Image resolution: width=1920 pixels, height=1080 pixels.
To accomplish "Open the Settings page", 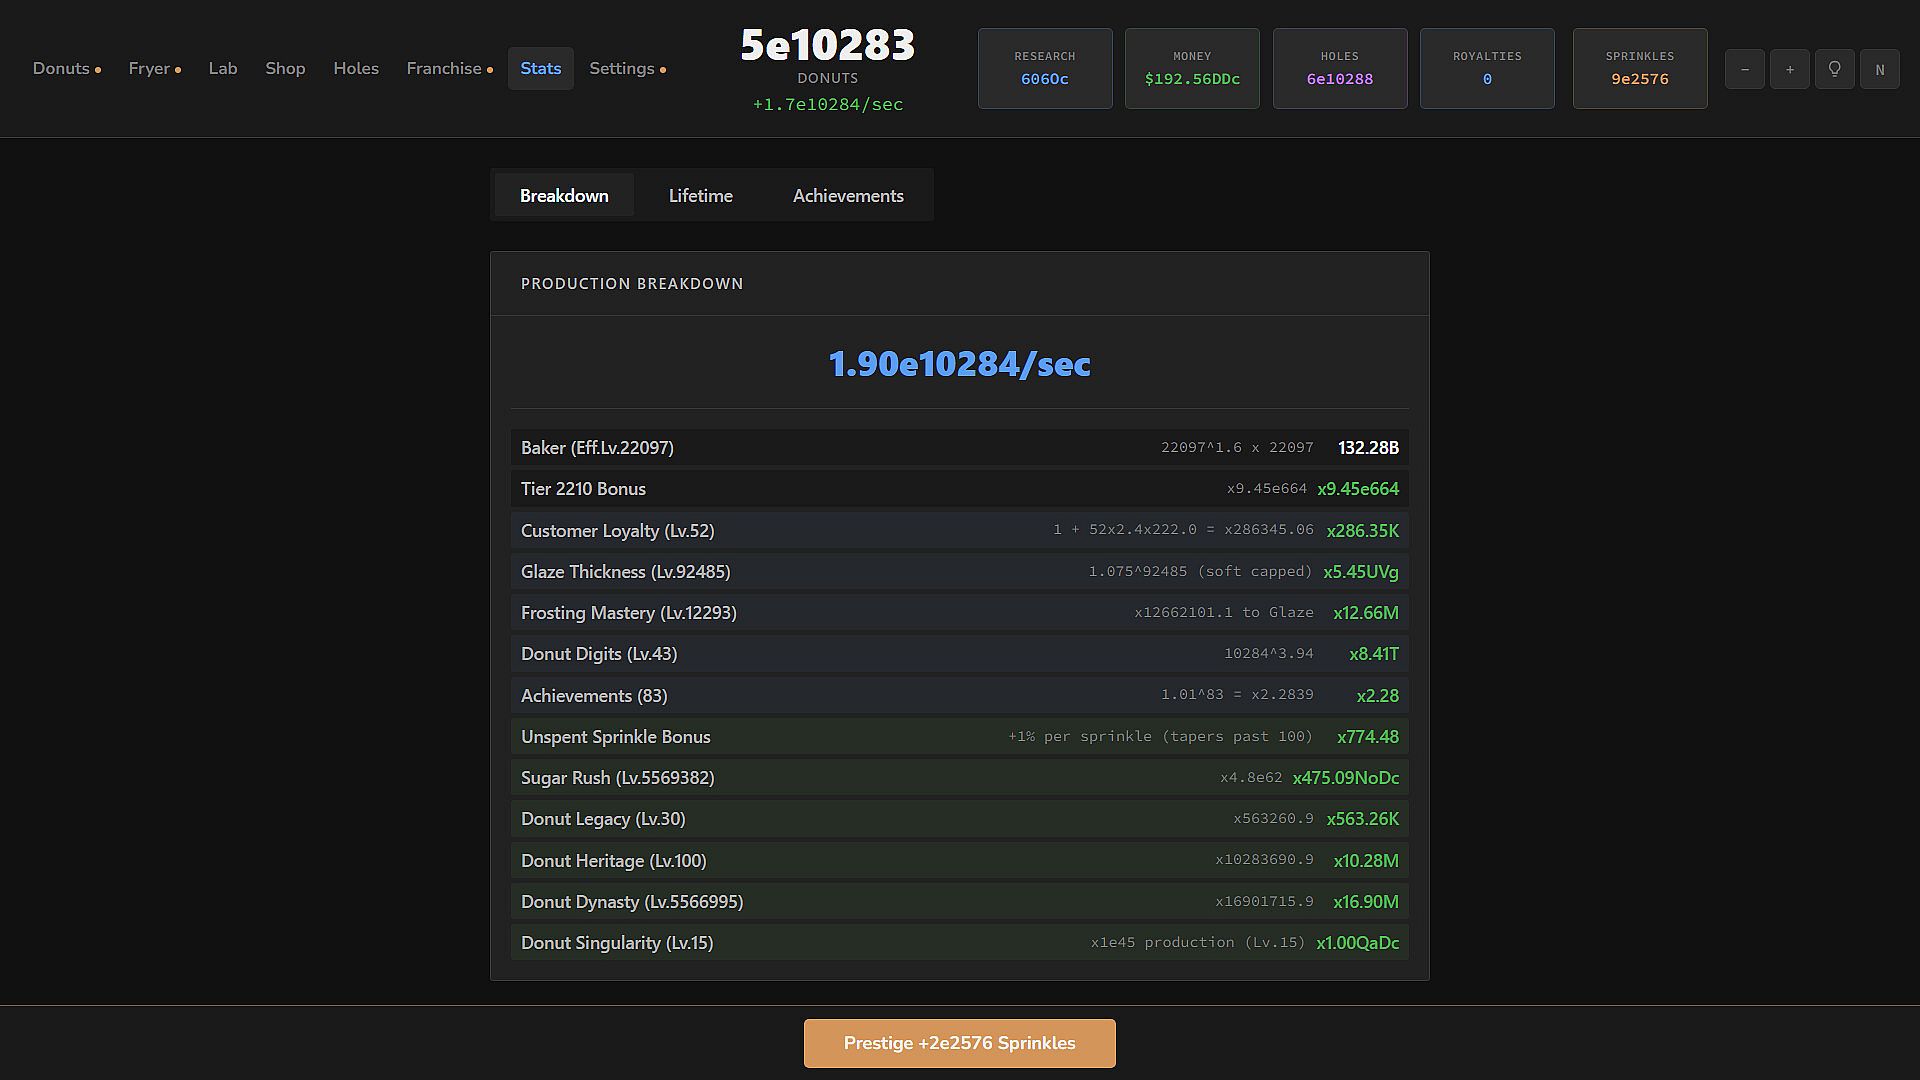I will tap(628, 68).
